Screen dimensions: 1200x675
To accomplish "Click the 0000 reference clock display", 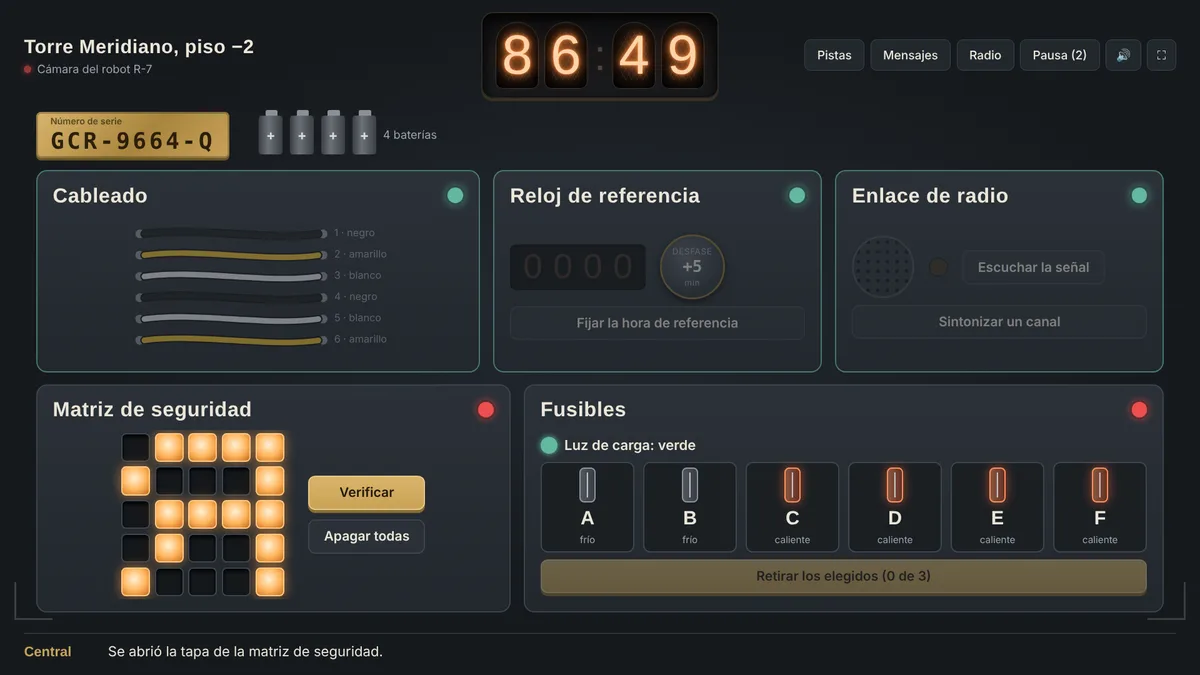I will 578,267.
